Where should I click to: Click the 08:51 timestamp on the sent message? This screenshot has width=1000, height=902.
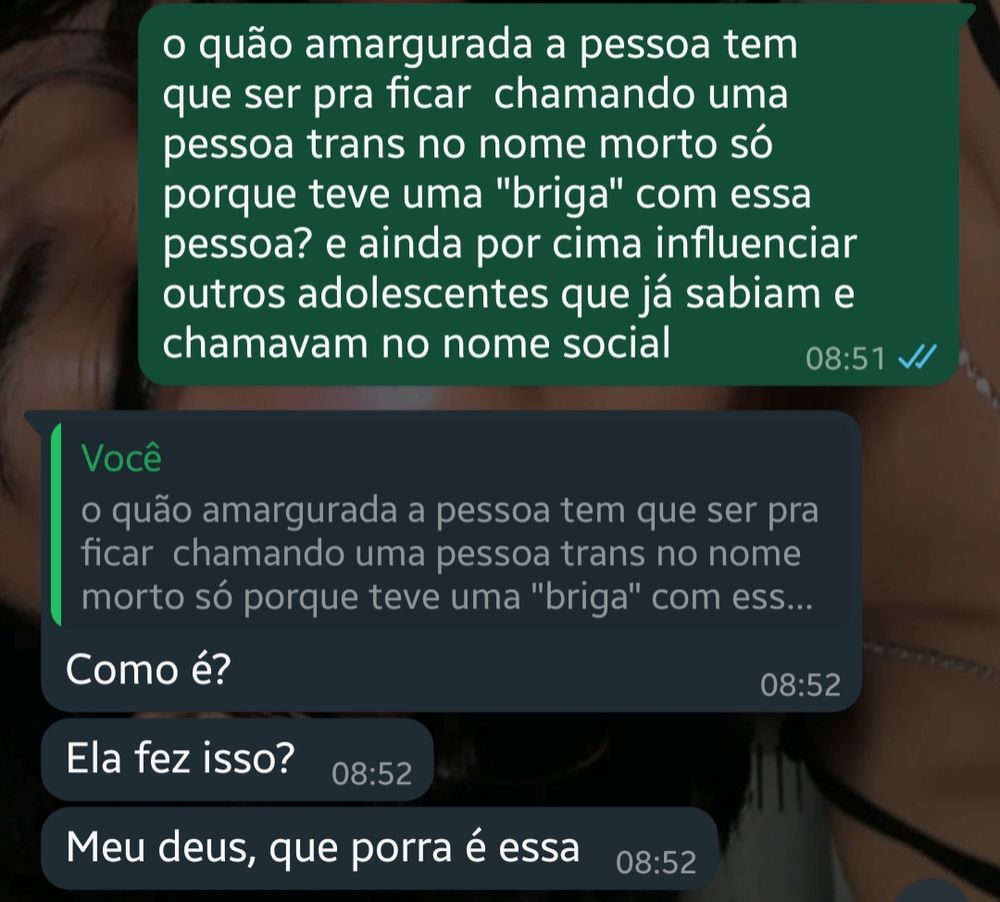click(846, 359)
